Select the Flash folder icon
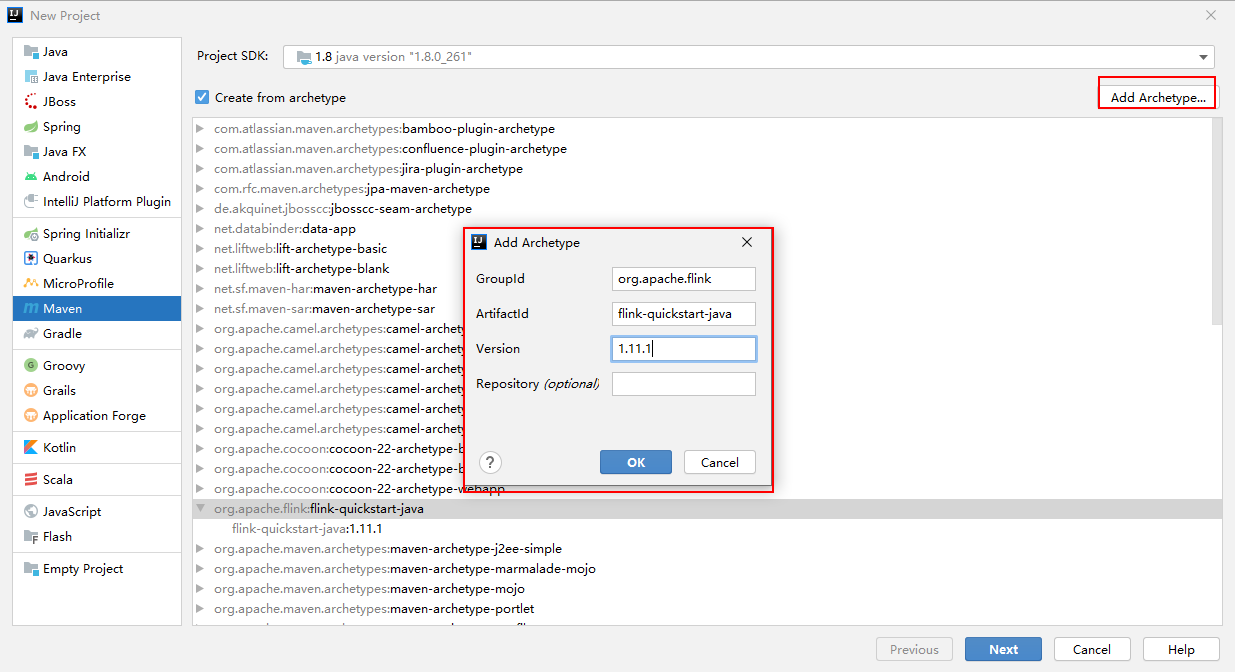 (31, 537)
